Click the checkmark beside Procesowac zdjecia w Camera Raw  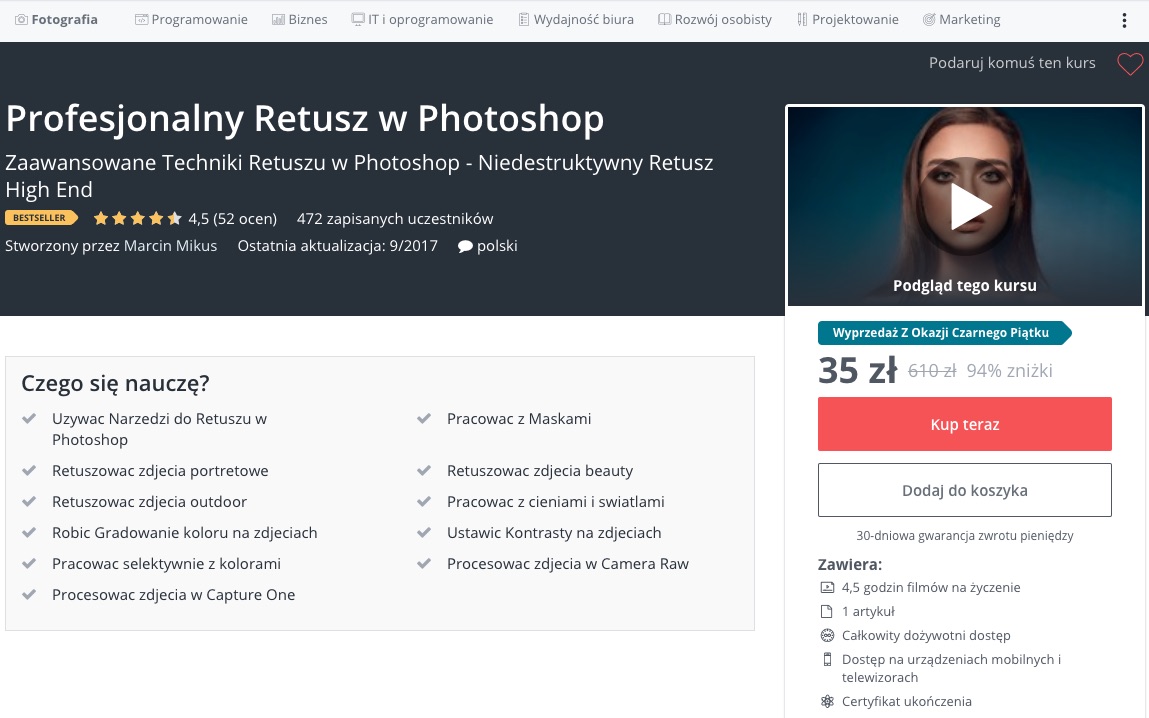pos(424,564)
